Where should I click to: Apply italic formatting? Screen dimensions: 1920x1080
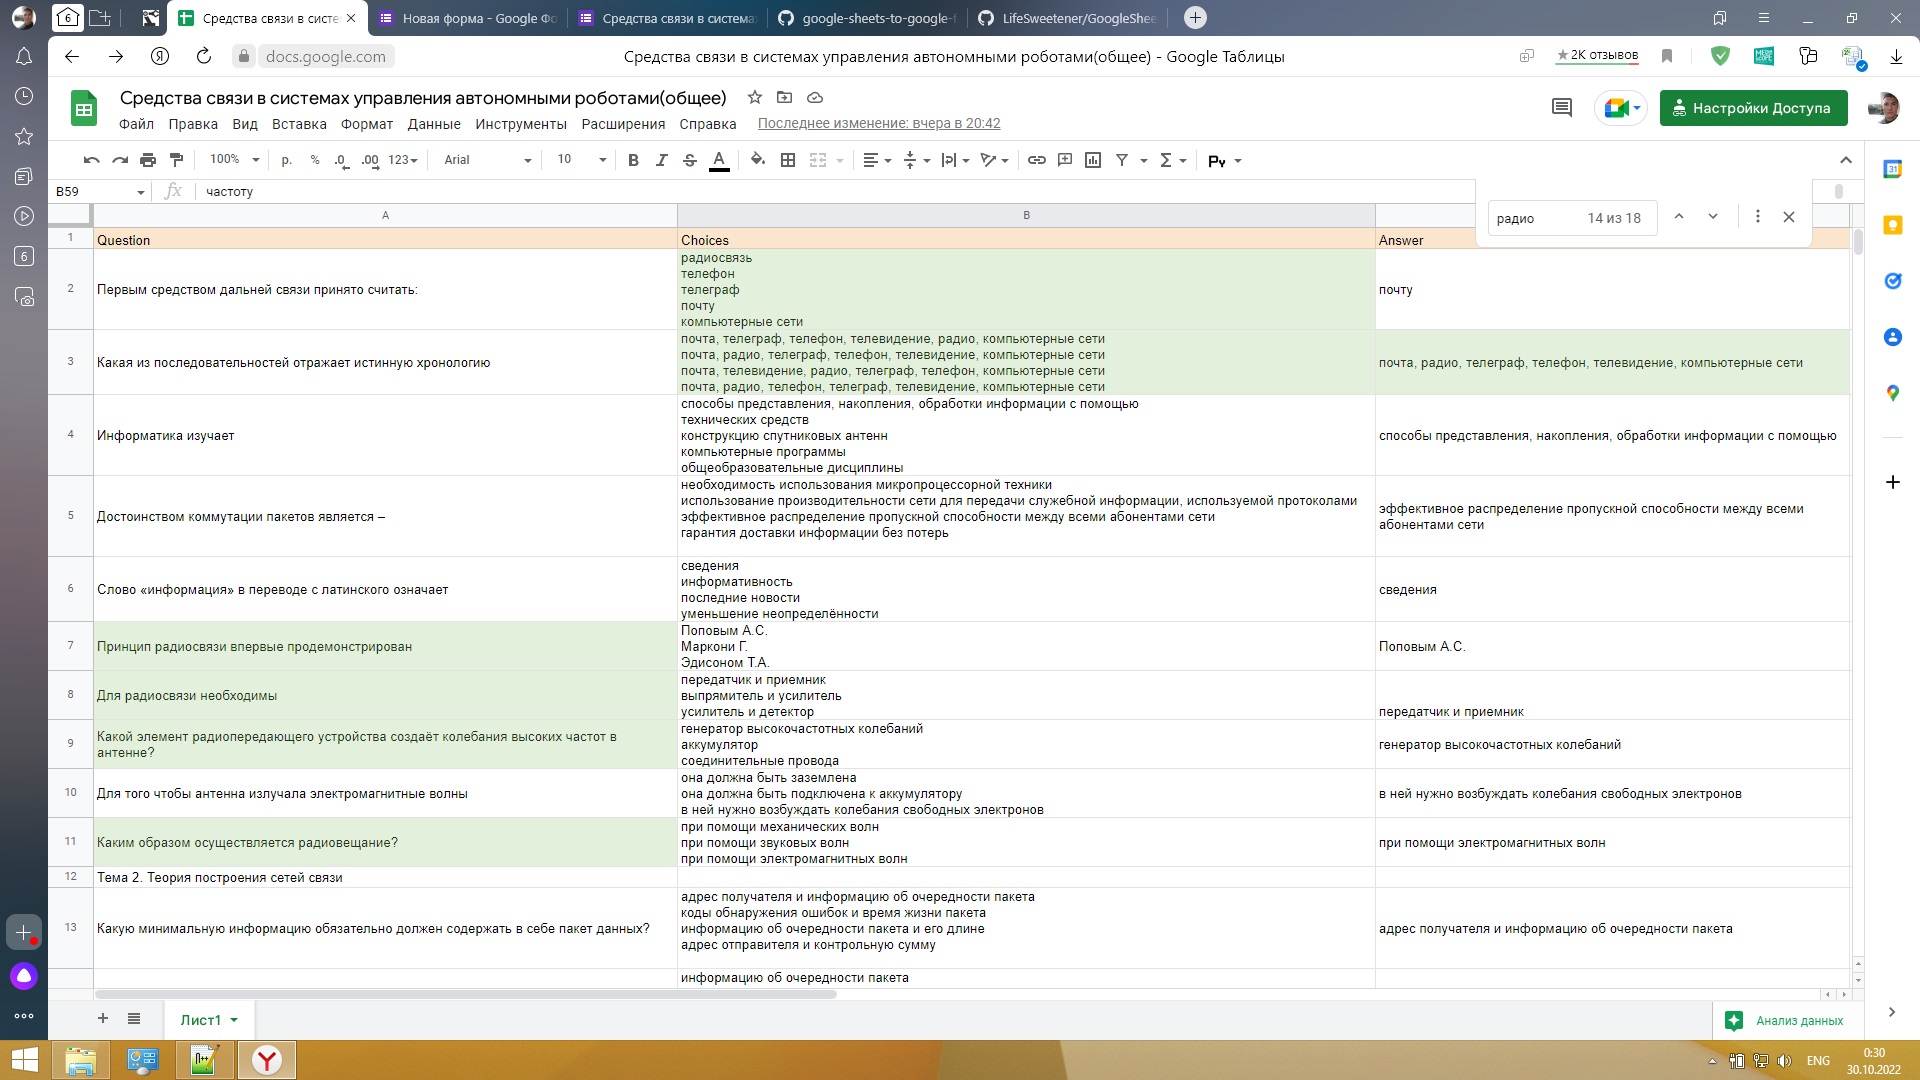click(x=661, y=160)
